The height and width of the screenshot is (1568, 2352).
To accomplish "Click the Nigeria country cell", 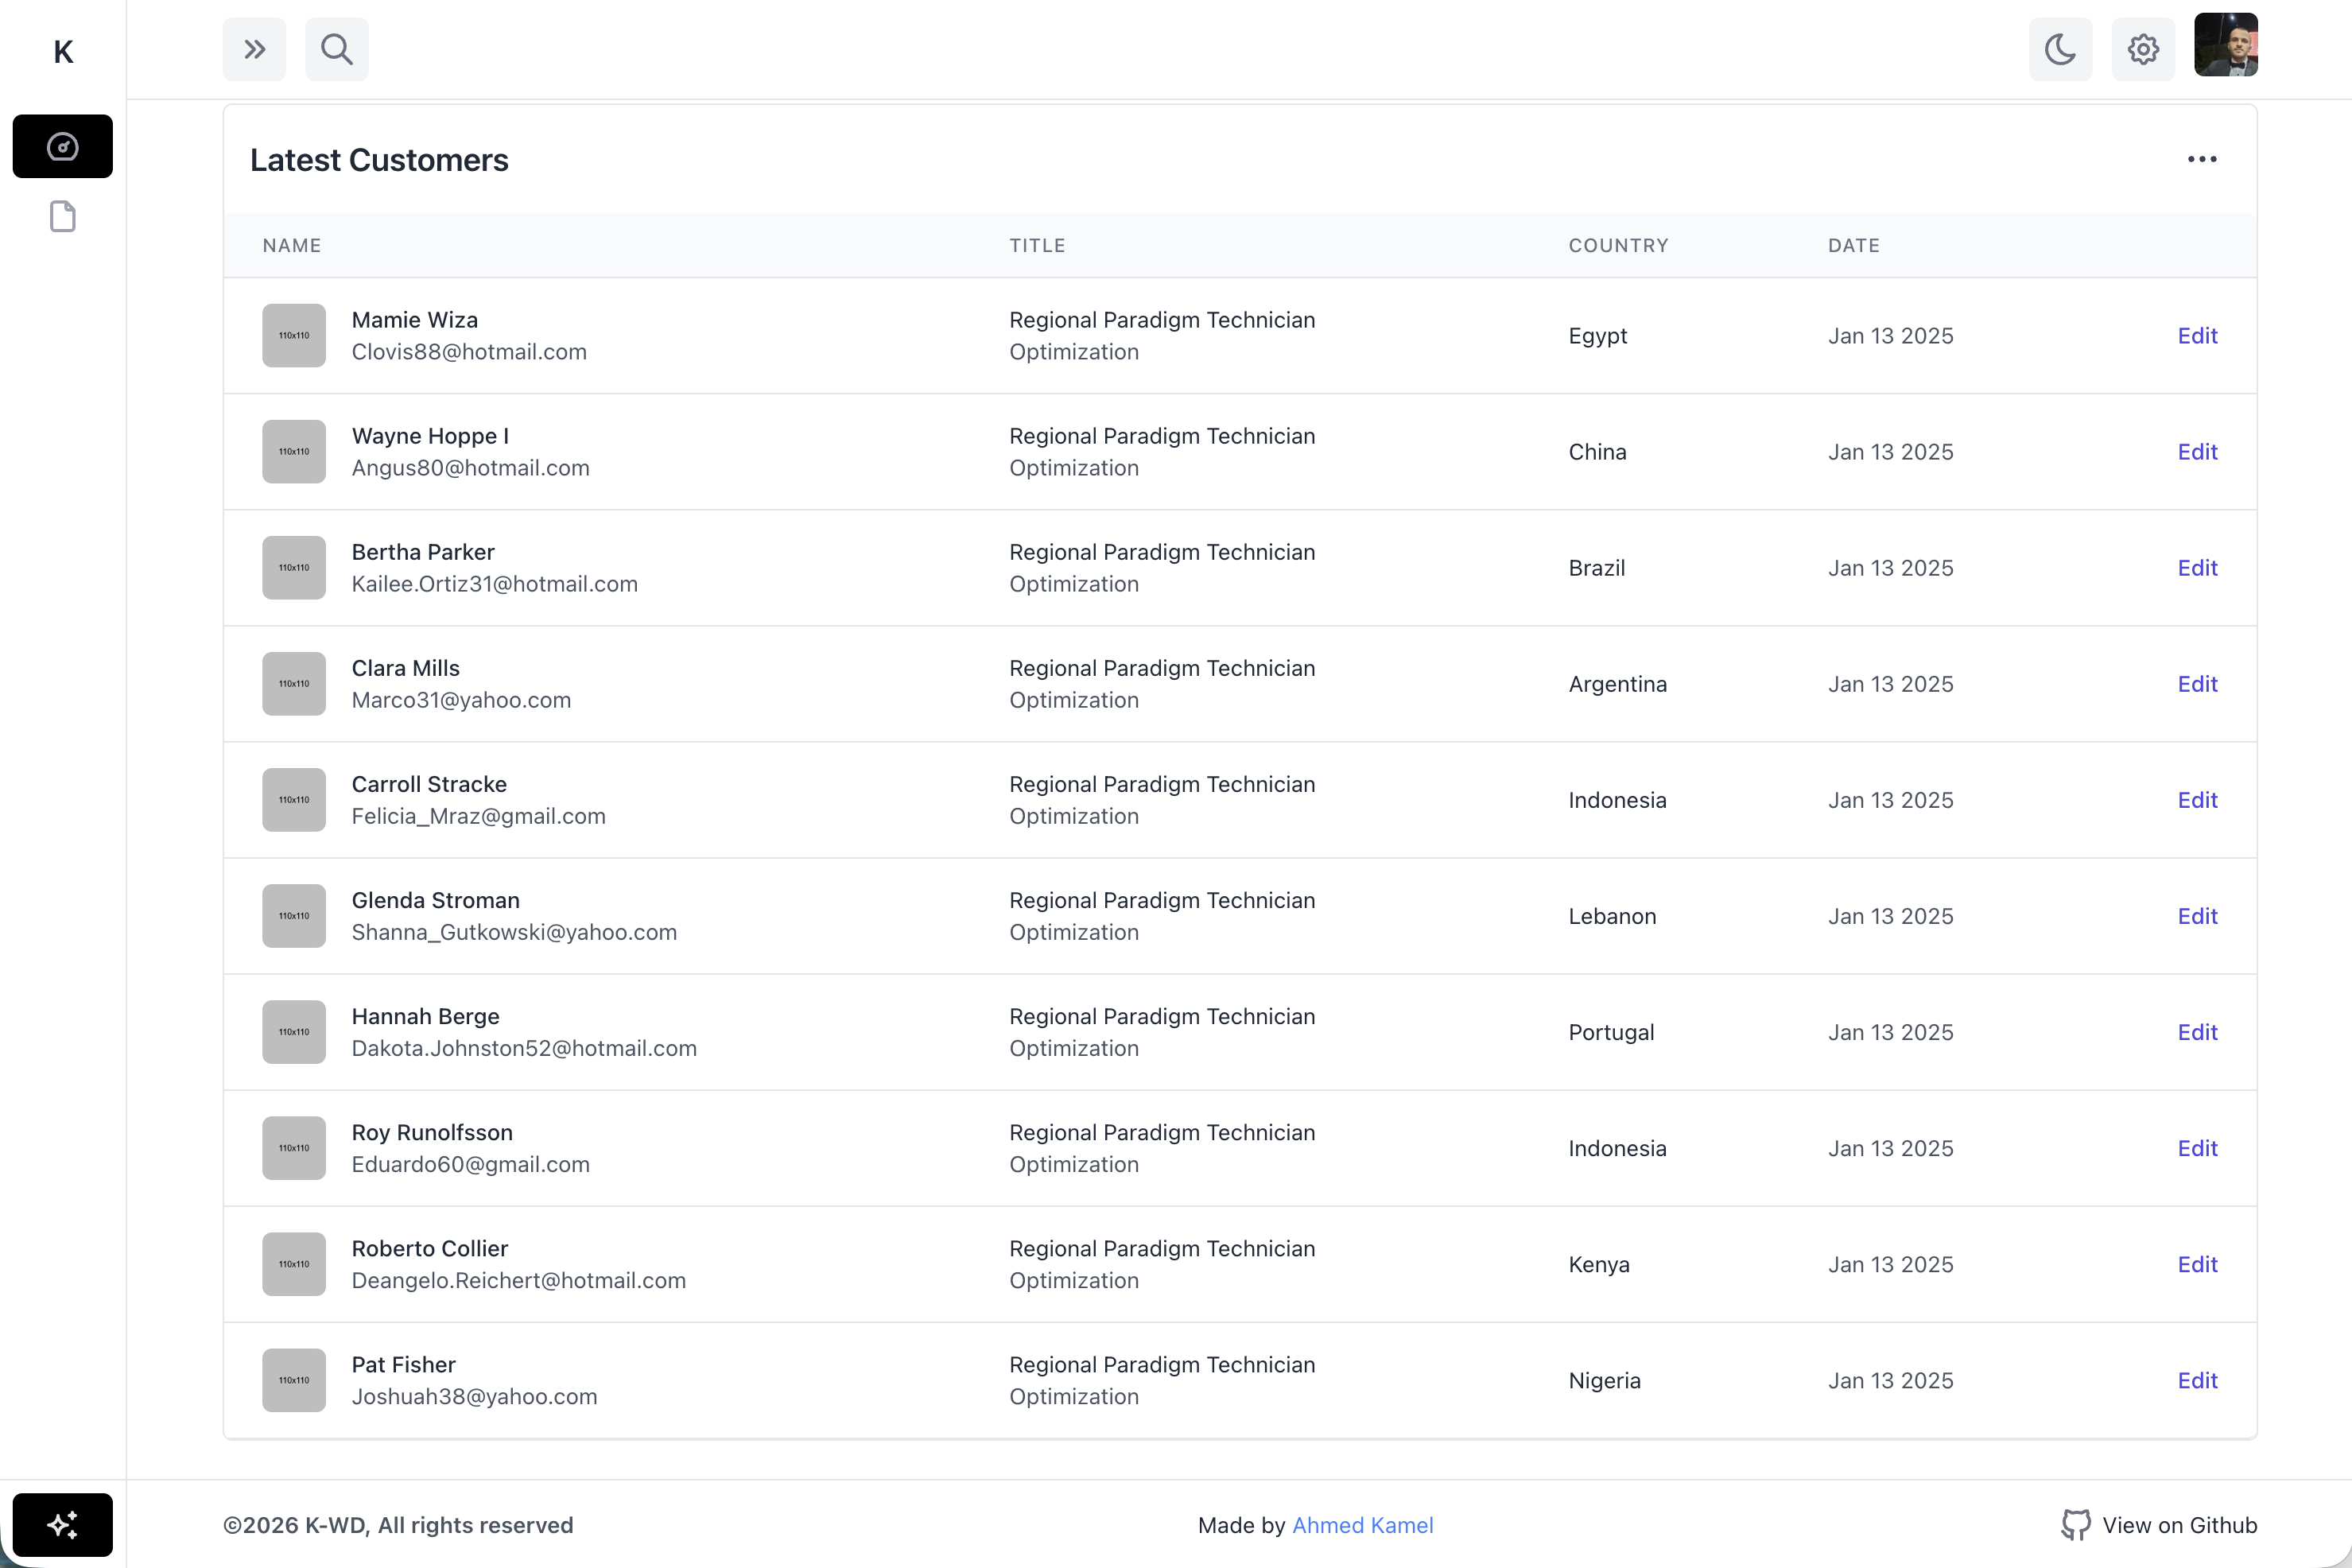I will coord(1605,1380).
